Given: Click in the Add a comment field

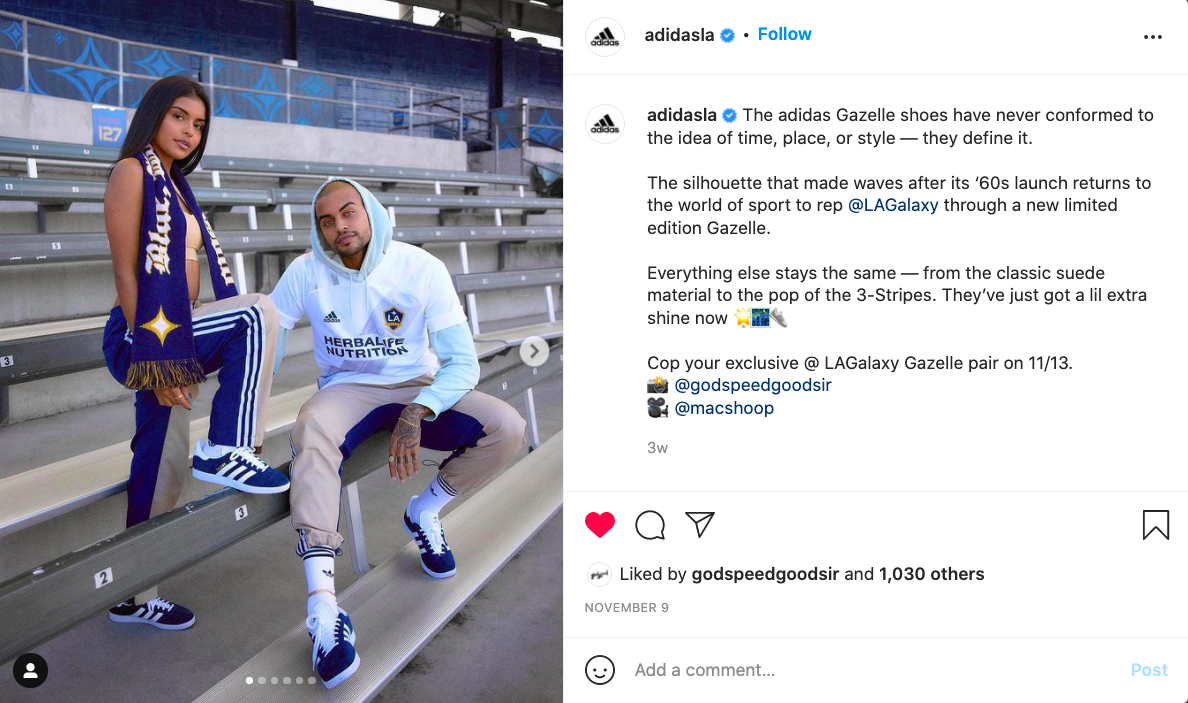Looking at the screenshot, I should (x=871, y=670).
